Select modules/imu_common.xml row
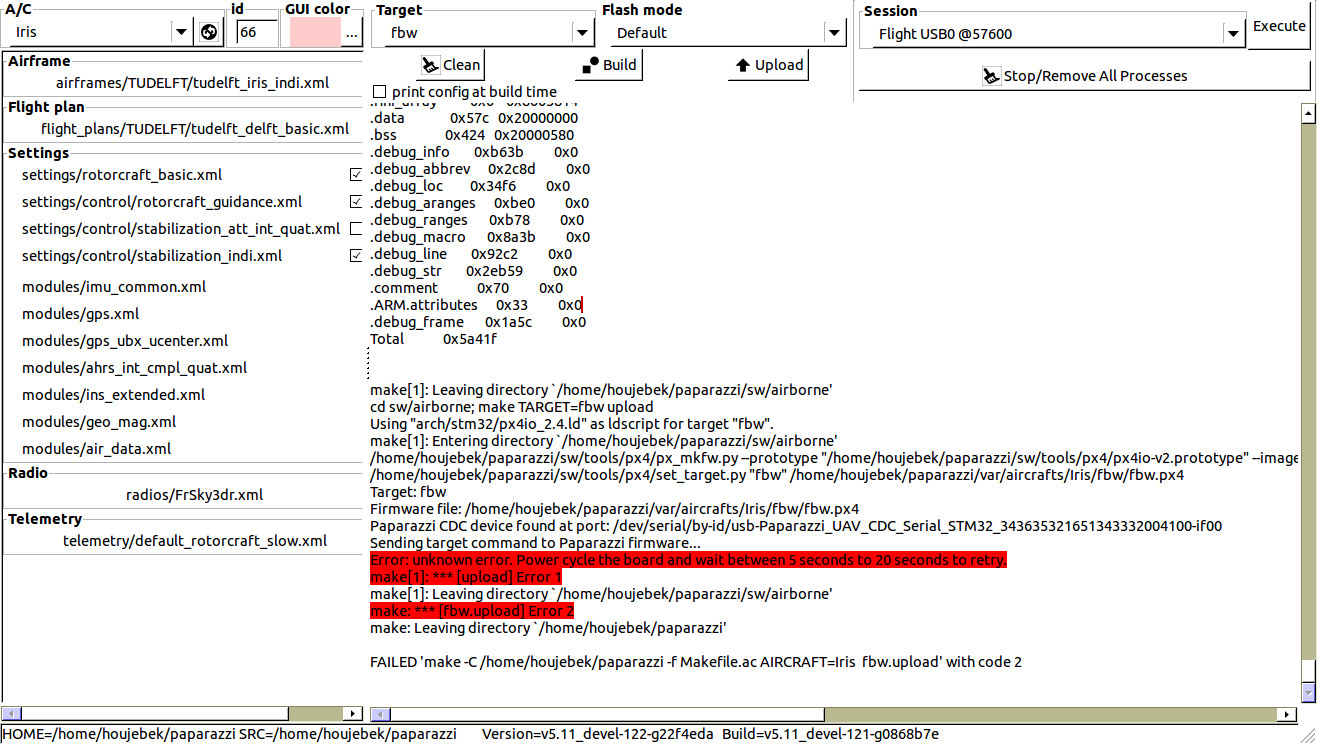The image size is (1317, 744). pos(114,287)
